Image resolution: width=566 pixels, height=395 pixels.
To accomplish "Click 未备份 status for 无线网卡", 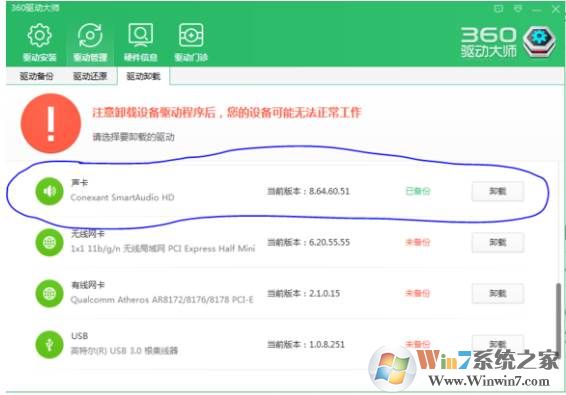I will (x=418, y=242).
